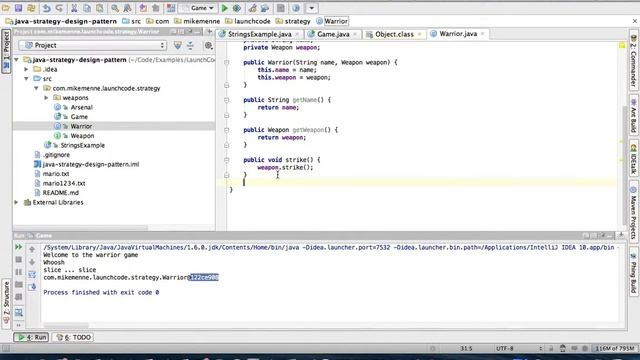Open the Structure side tool window
Screen dimensions: 640x360
pos(6,303)
